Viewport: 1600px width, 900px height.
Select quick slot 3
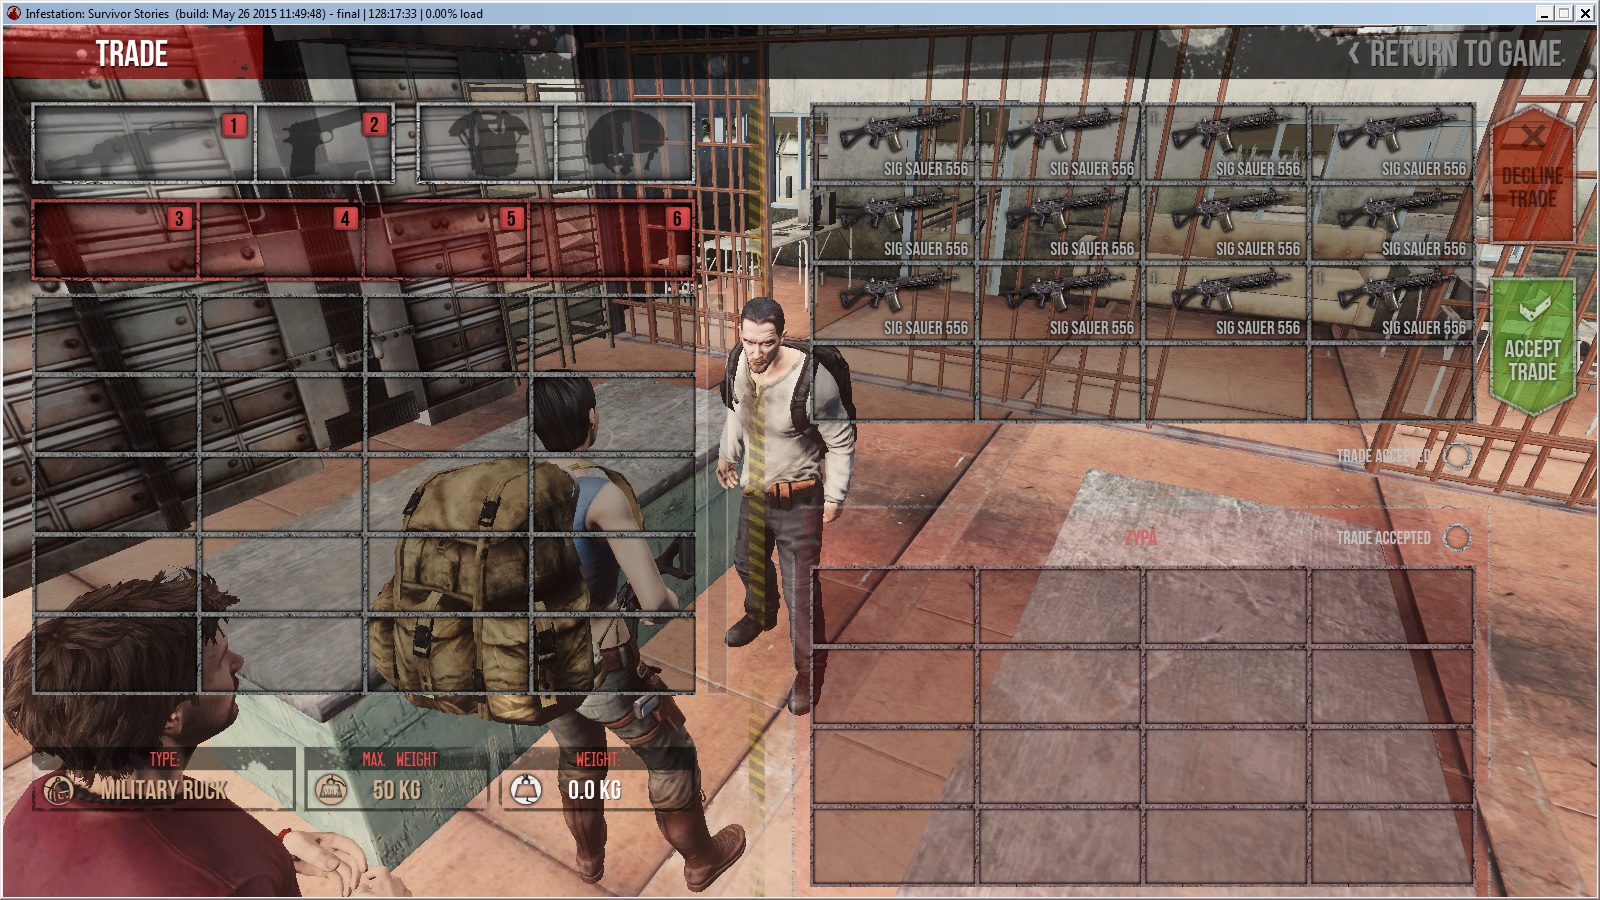tap(115, 240)
